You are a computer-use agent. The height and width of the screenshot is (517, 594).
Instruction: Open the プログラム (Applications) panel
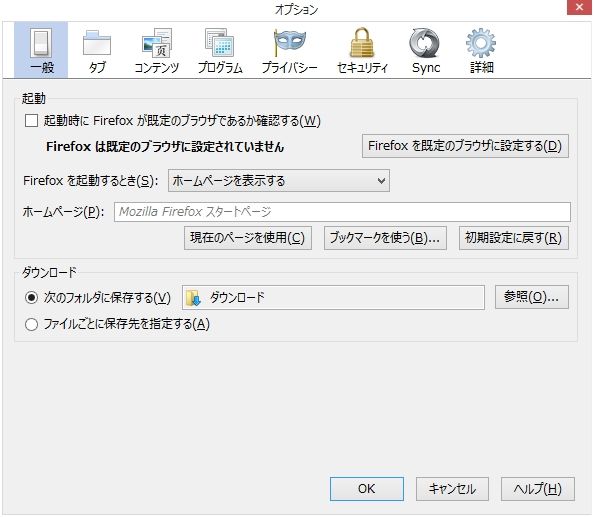(220, 50)
